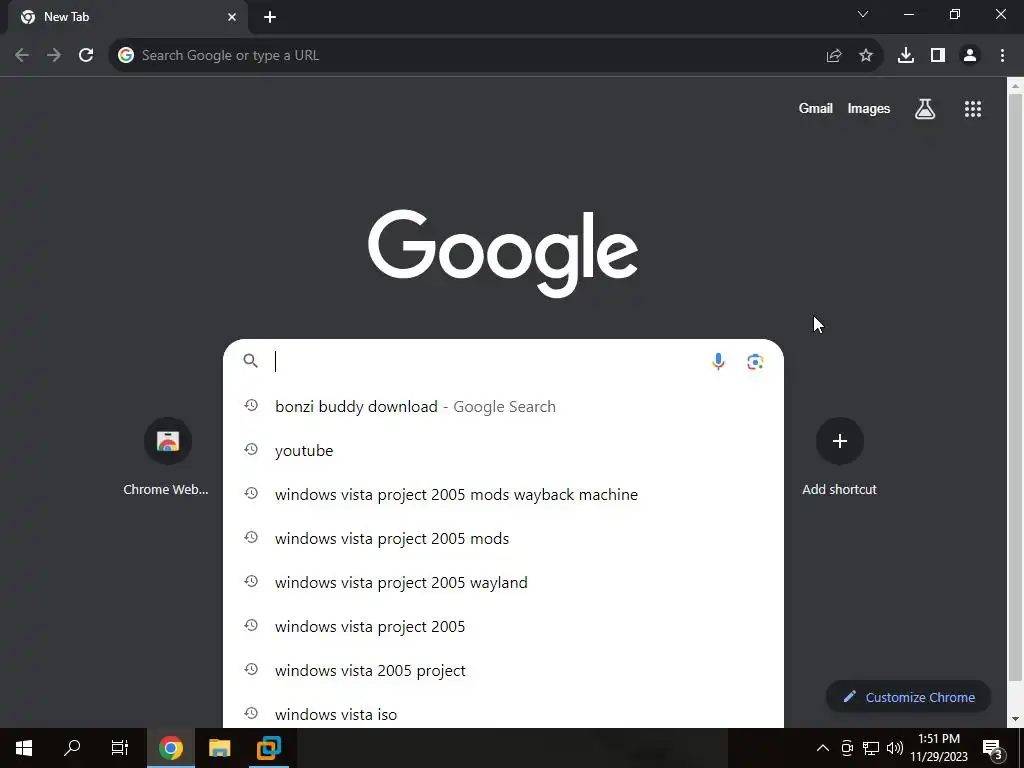Share this page icon in address bar
The height and width of the screenshot is (768, 1024).
pyautogui.click(x=834, y=56)
